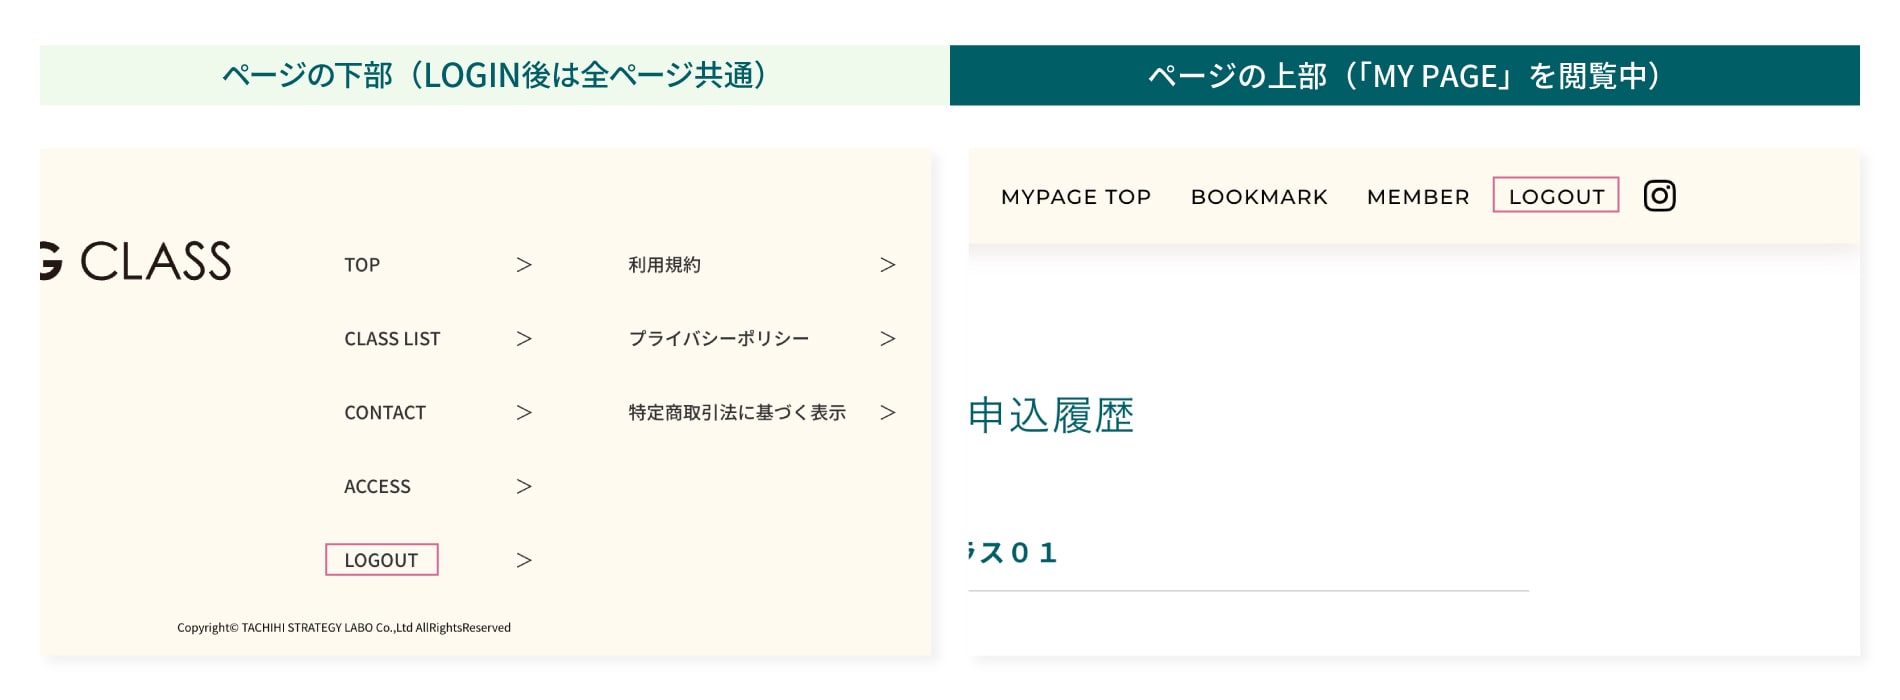Open the TOP footer link
Viewport: 1900px width, 700px height.
362,265
